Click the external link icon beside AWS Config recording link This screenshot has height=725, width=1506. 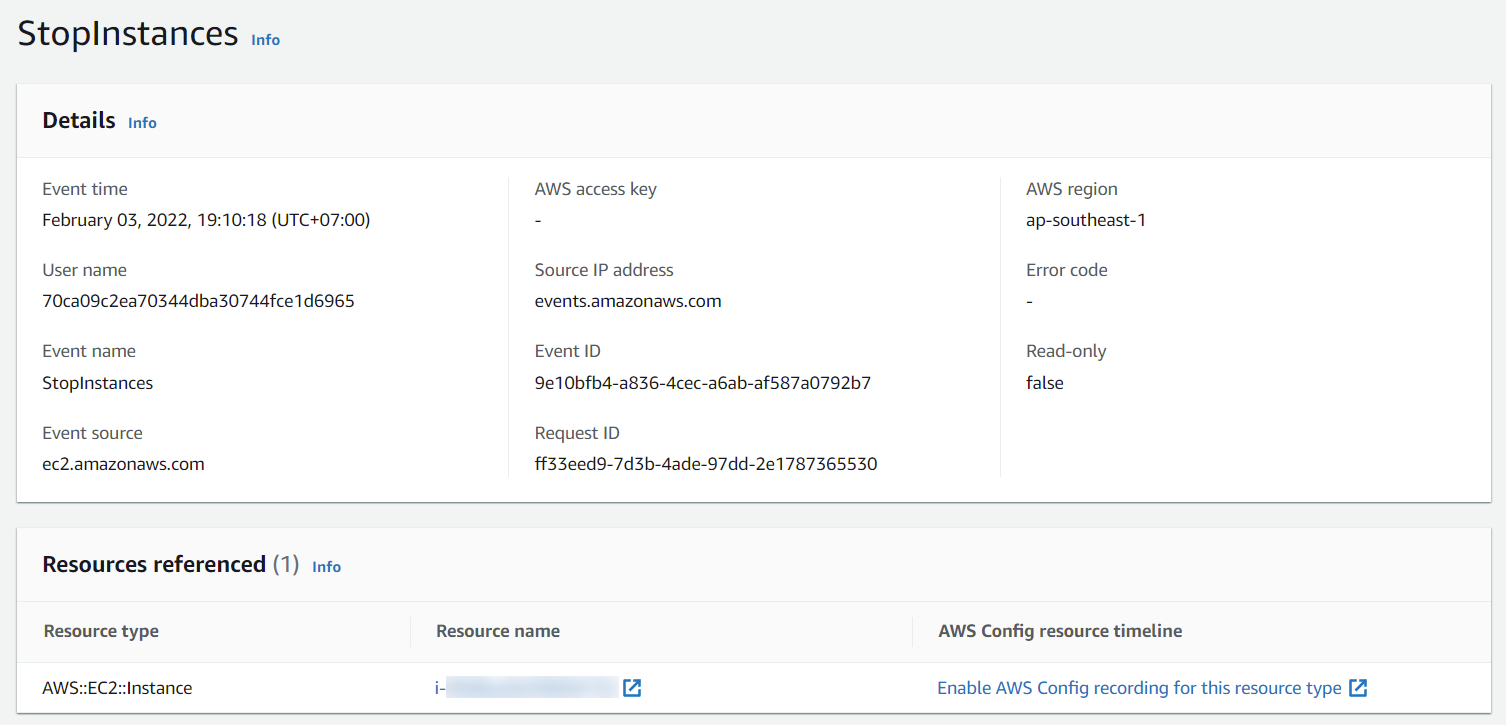pyautogui.click(x=1358, y=688)
